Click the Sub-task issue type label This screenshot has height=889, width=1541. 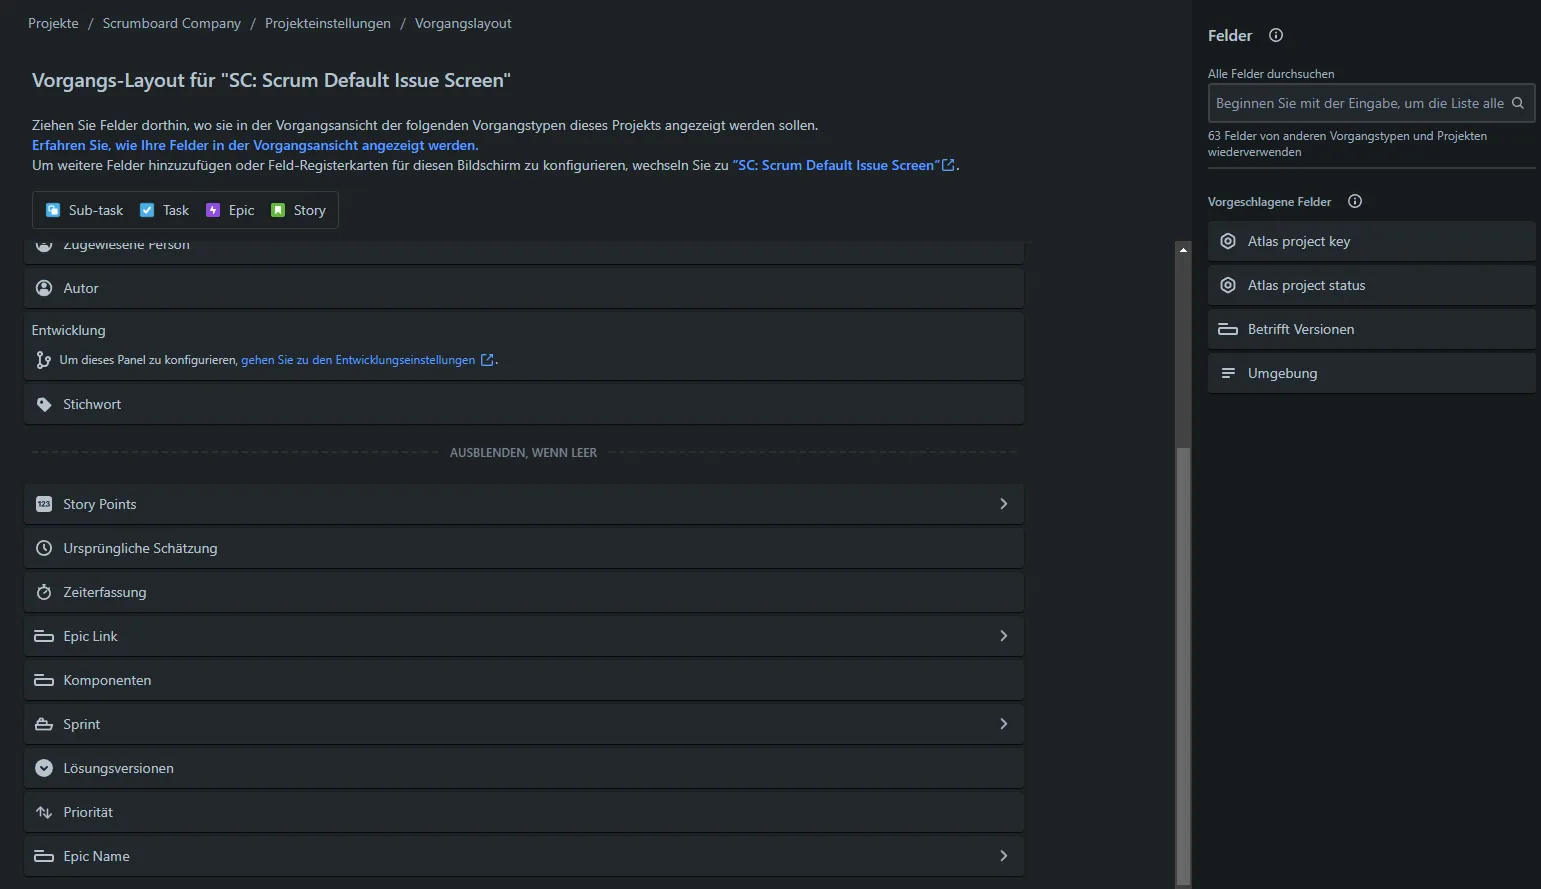tap(96, 210)
